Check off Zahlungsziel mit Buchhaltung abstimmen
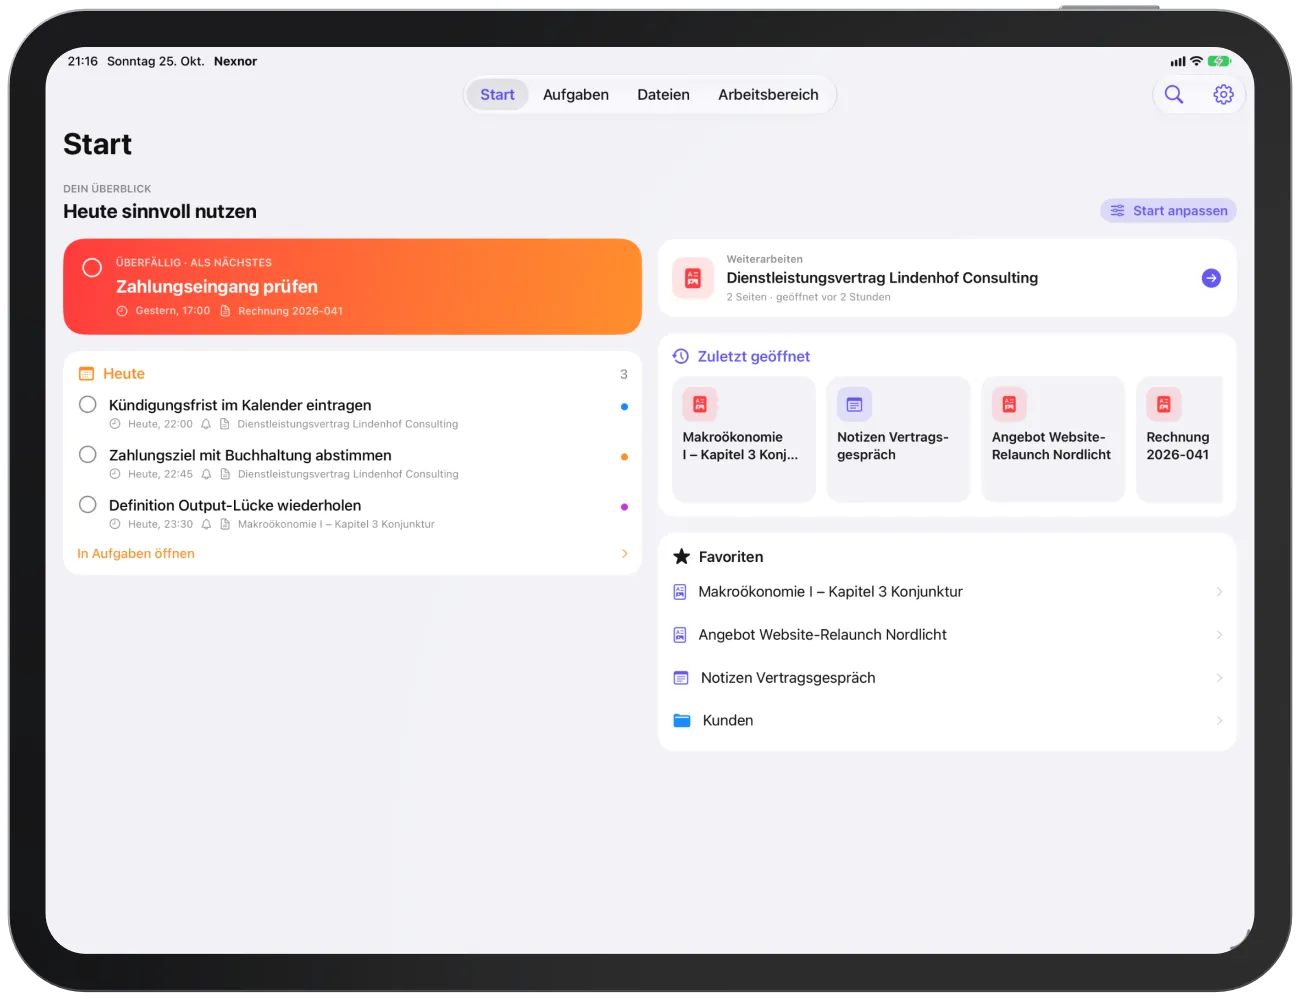The width and height of the screenshot is (1300, 998). [x=88, y=454]
